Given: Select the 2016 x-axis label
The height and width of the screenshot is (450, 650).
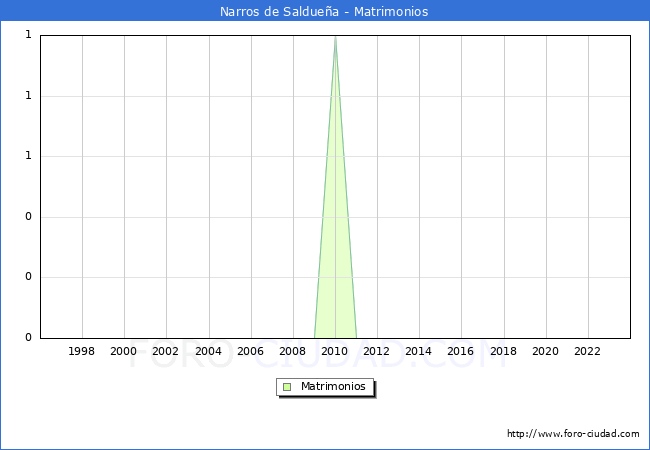Looking at the screenshot, I should pyautogui.click(x=461, y=351).
